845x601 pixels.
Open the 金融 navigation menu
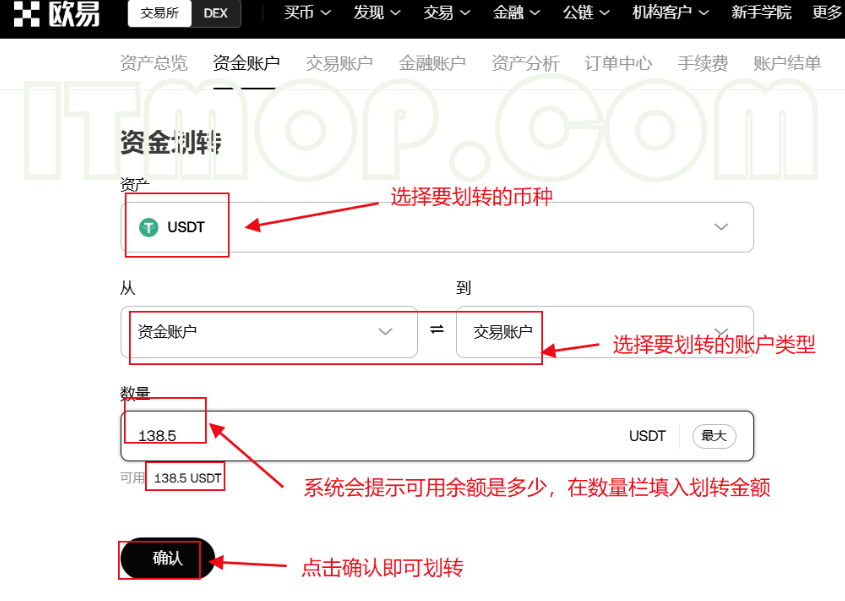(517, 13)
